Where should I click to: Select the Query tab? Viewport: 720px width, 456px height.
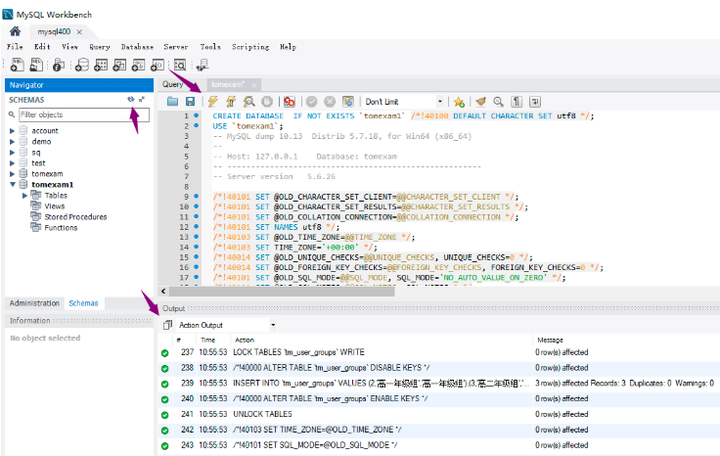[173, 84]
